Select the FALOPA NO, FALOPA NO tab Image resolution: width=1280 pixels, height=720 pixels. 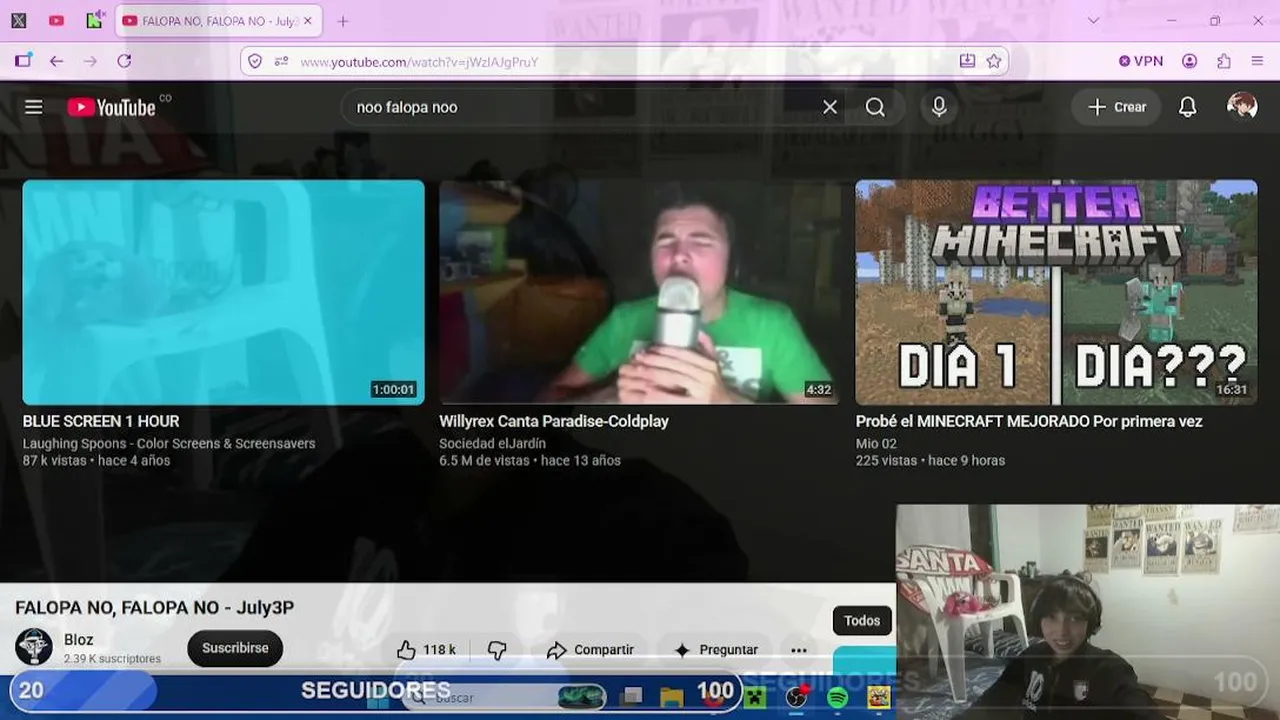[219, 21]
